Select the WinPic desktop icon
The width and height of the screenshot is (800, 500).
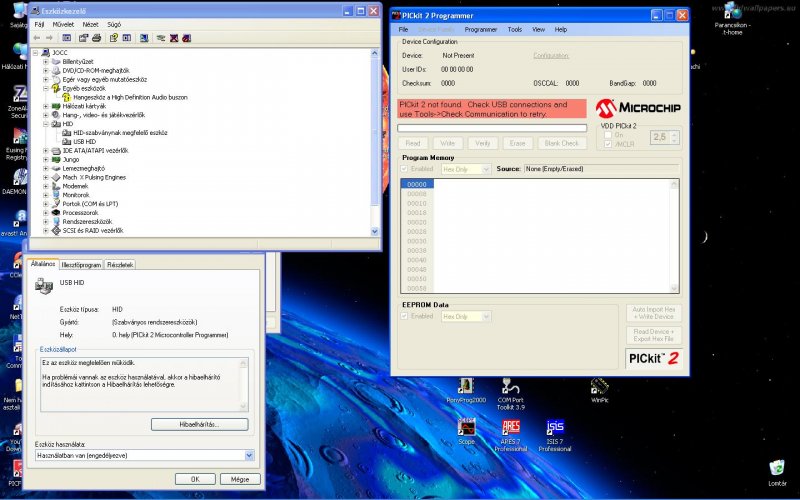(x=599, y=391)
